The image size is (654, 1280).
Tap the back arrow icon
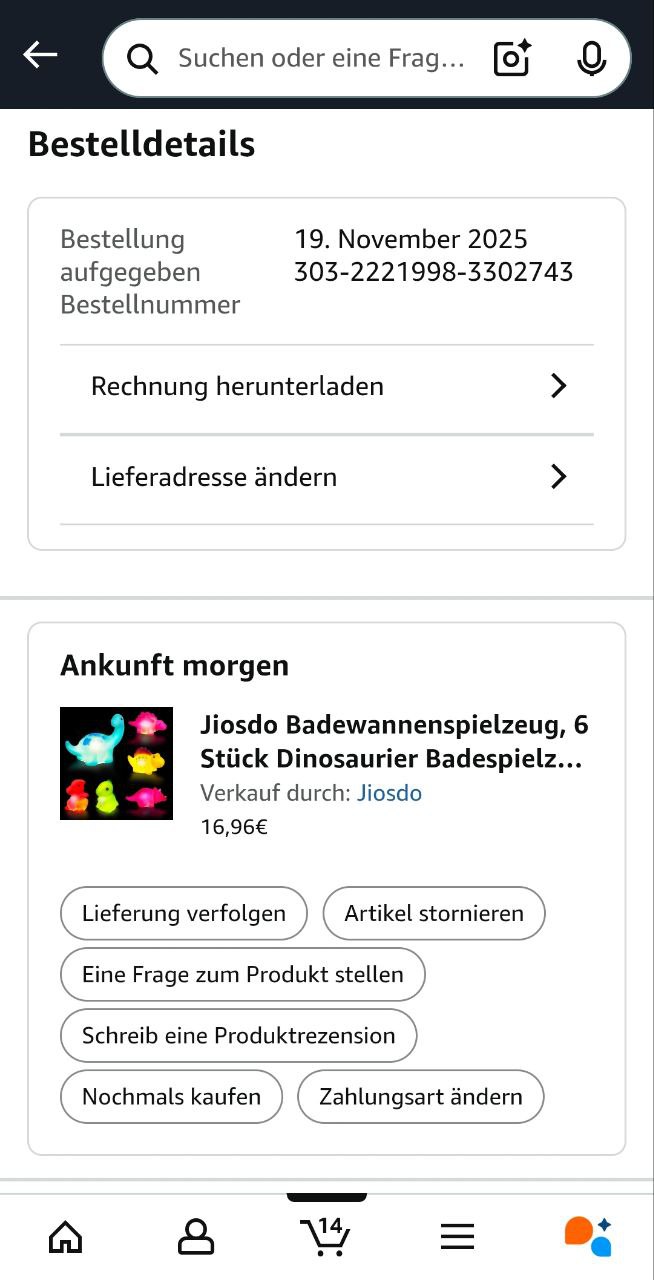point(40,56)
